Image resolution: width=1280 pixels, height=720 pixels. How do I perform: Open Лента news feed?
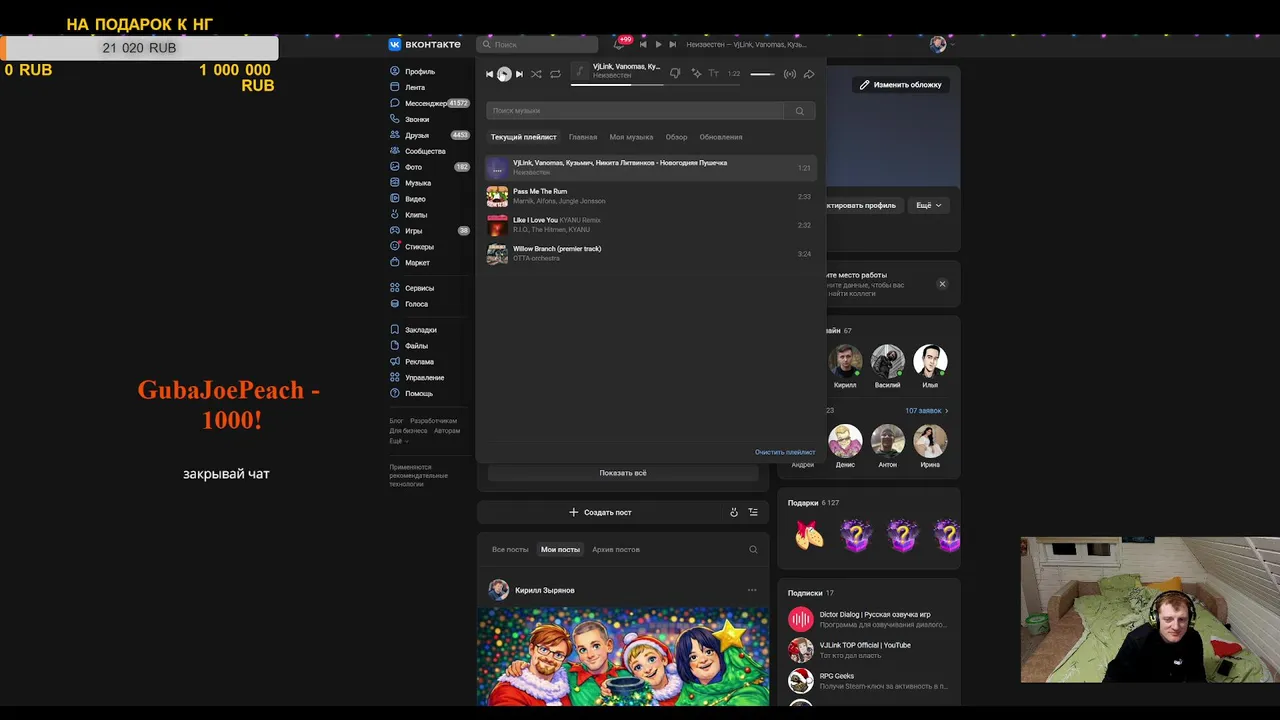click(408, 88)
